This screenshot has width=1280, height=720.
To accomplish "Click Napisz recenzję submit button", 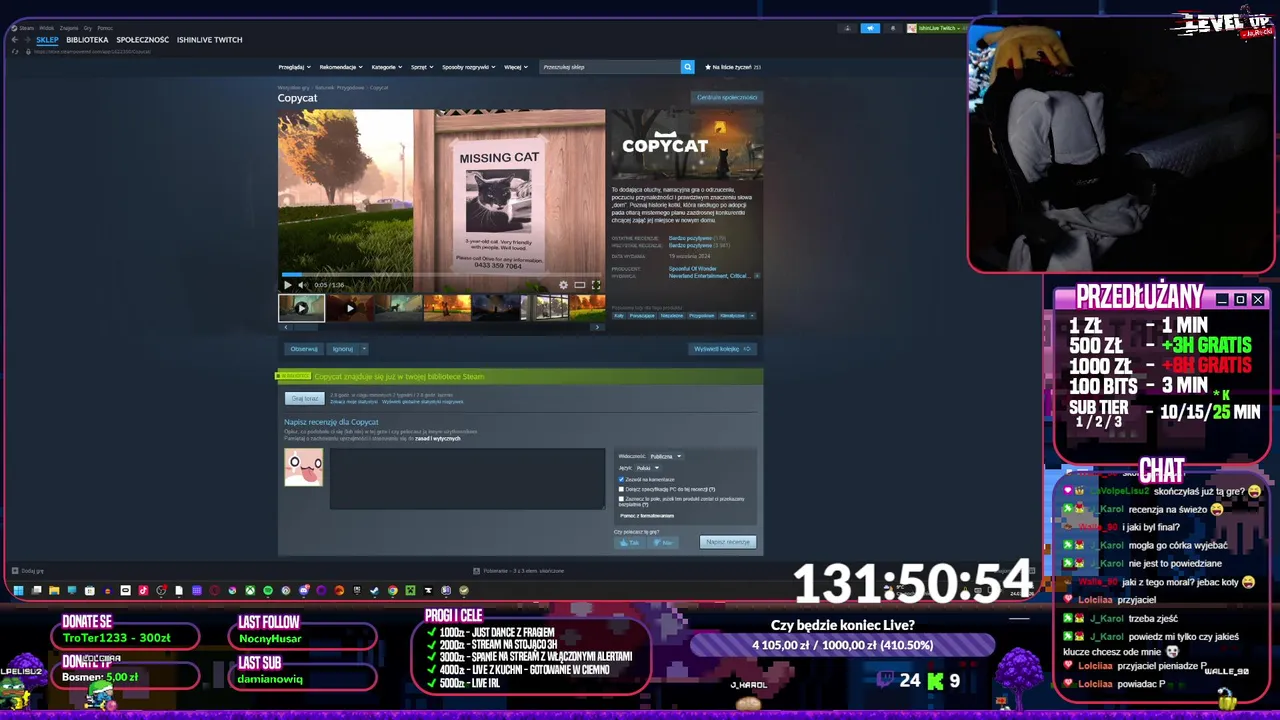I will coord(728,542).
